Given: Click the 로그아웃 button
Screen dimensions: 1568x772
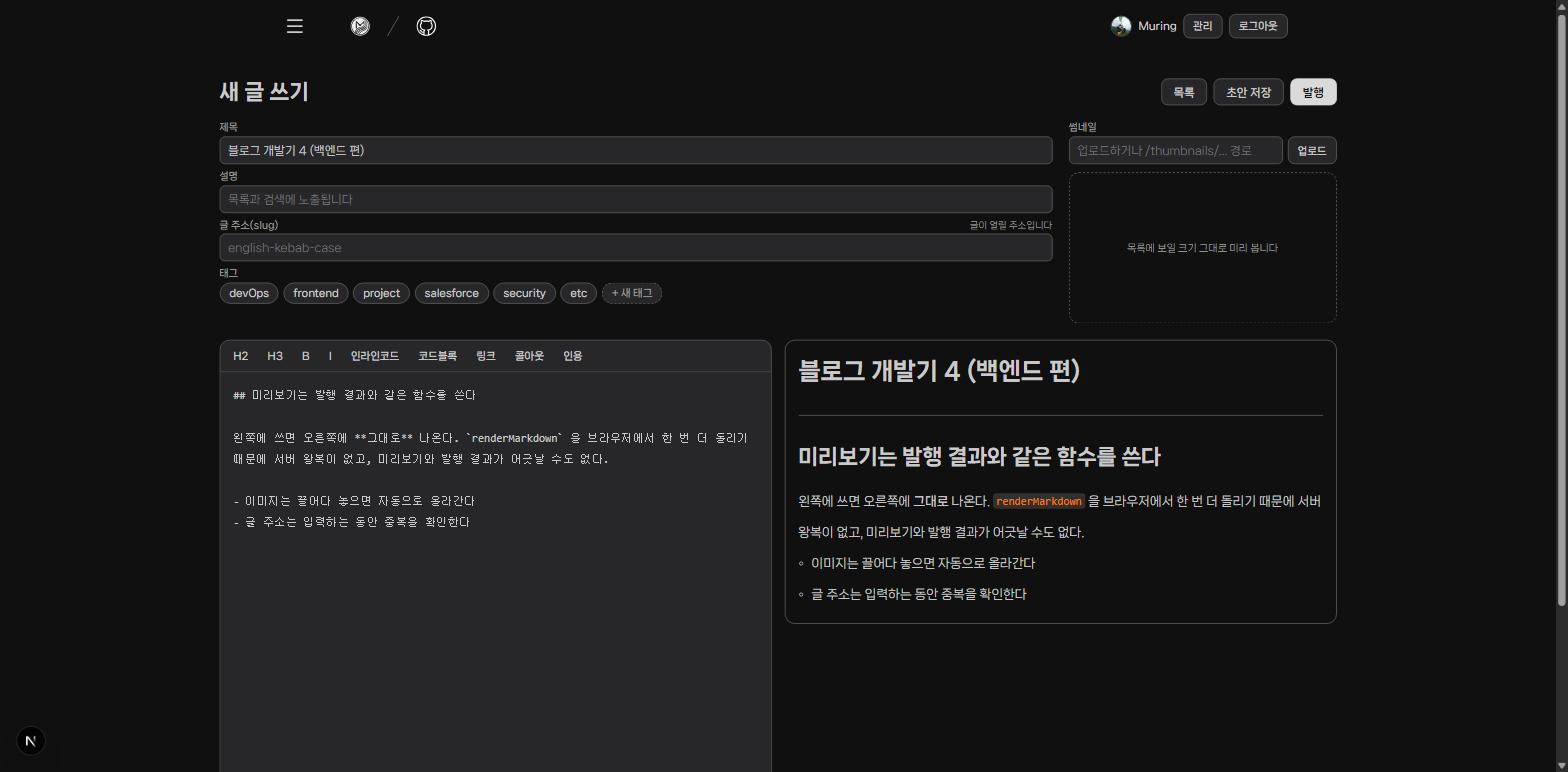Looking at the screenshot, I should coord(1258,26).
